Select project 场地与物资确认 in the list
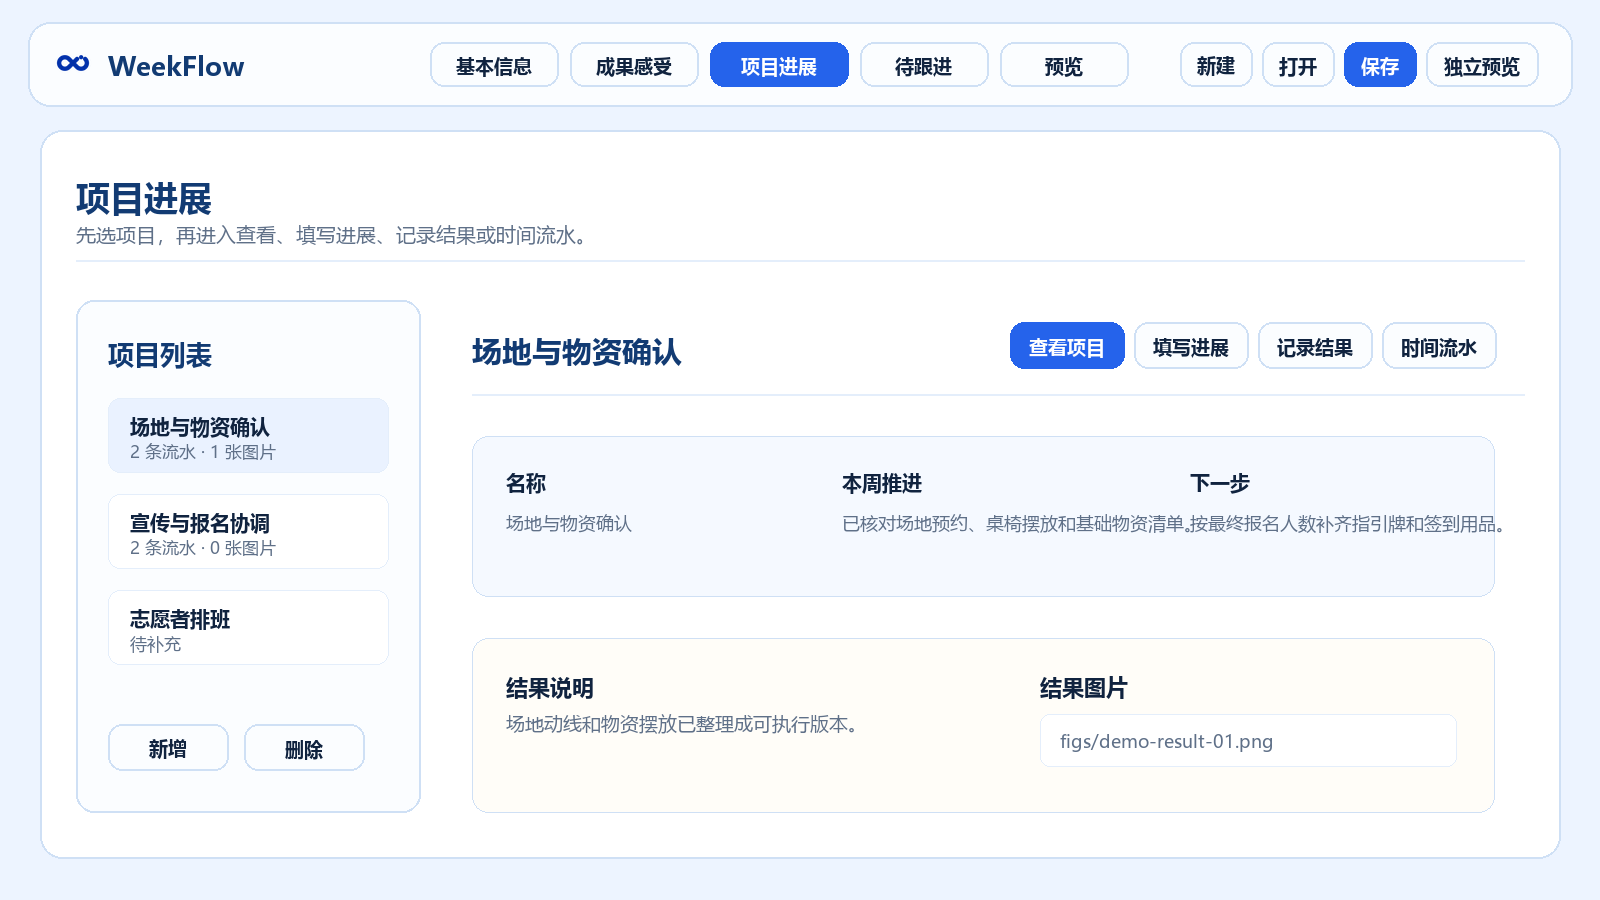 248,436
